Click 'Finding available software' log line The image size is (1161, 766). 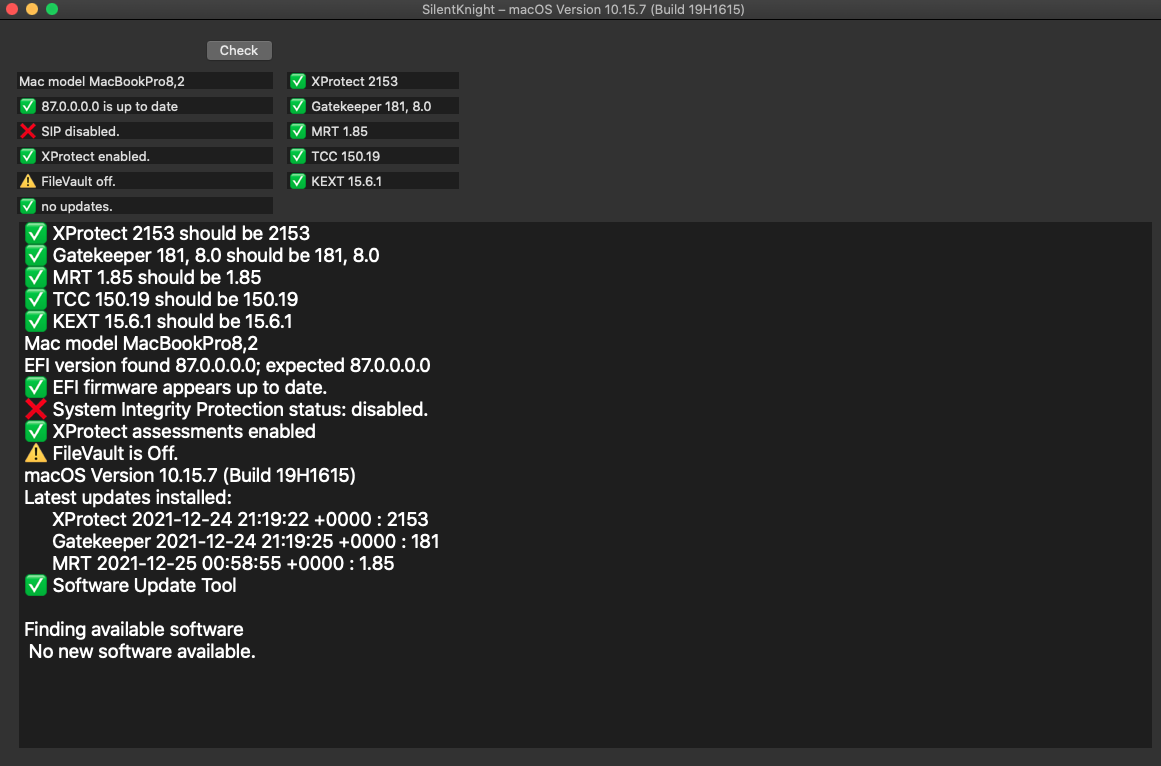134,629
